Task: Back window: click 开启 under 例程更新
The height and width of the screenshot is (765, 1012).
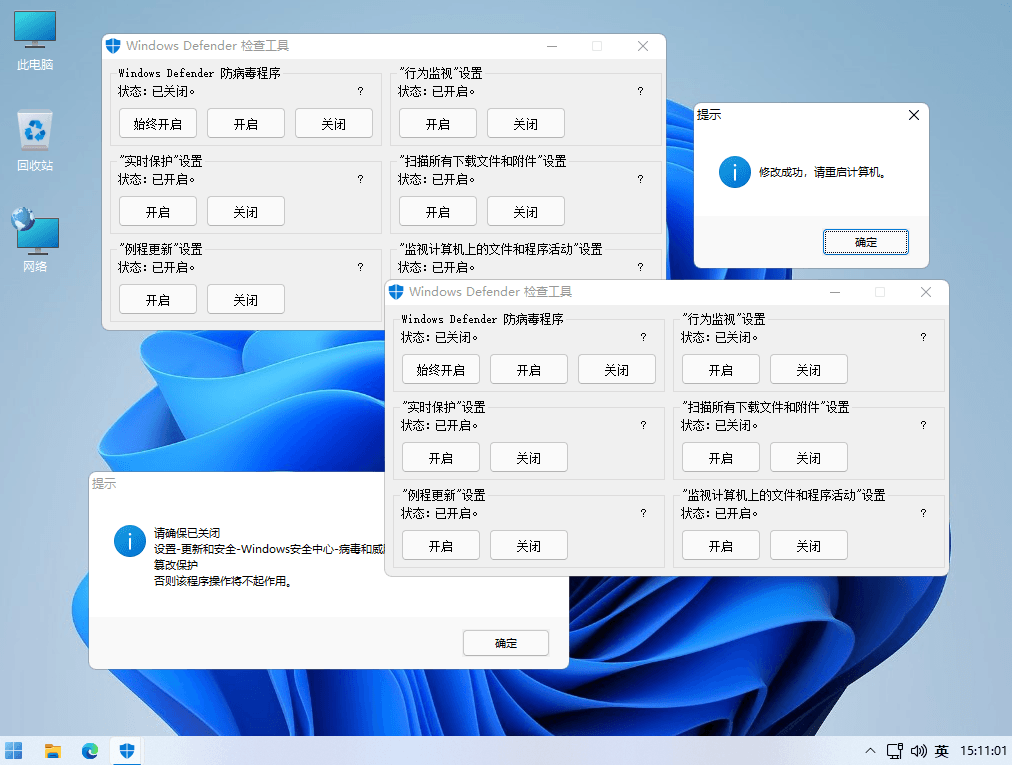Action: point(157,299)
